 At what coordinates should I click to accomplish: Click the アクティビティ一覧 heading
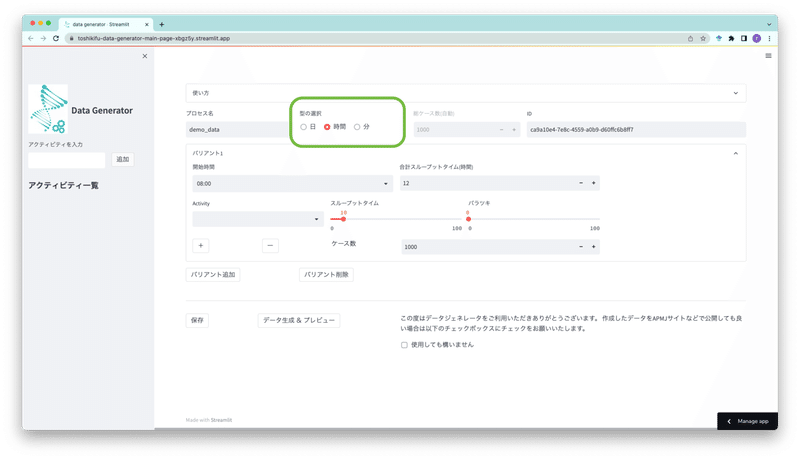coord(63,186)
